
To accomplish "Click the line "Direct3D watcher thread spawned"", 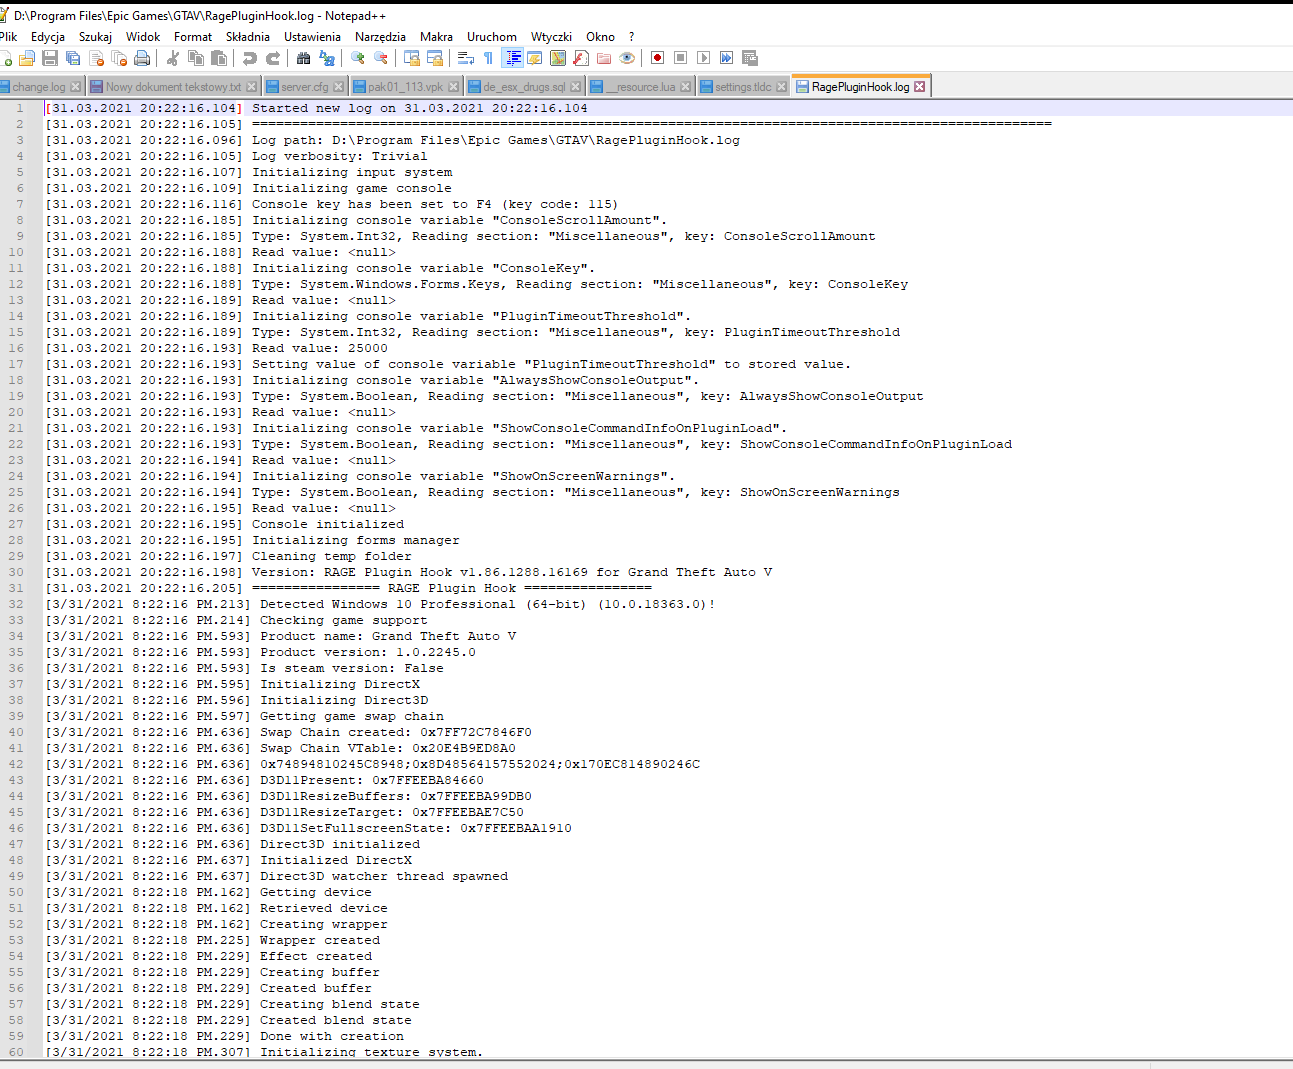I will tap(384, 876).
